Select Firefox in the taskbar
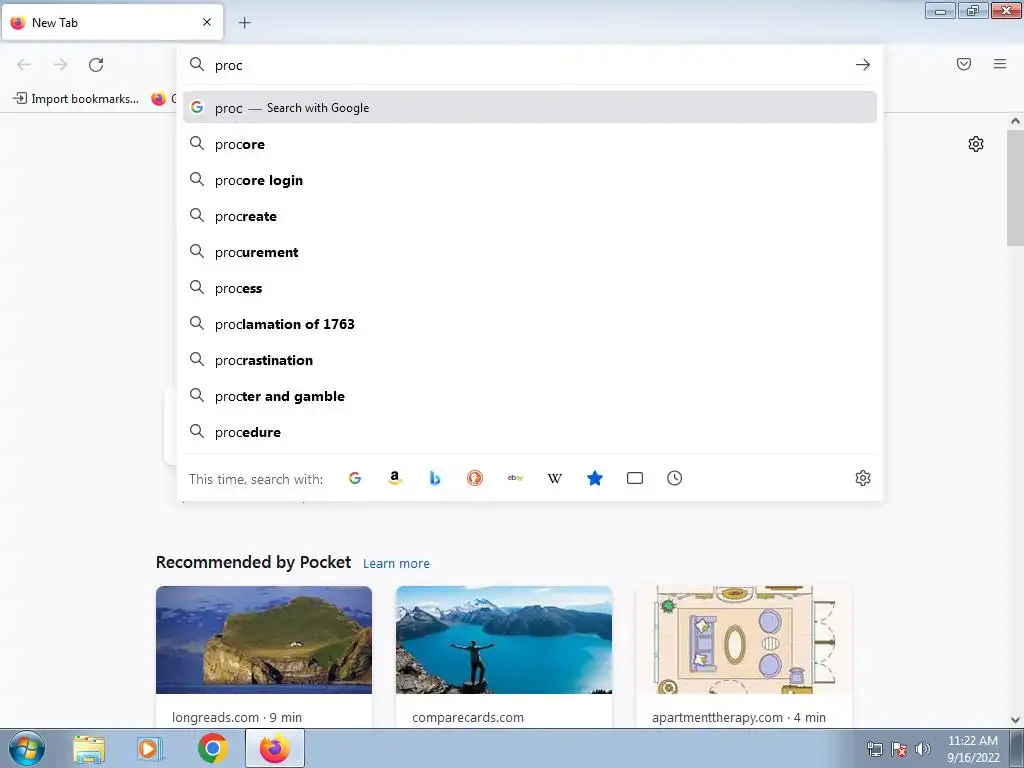This screenshot has width=1024, height=768. [x=274, y=748]
